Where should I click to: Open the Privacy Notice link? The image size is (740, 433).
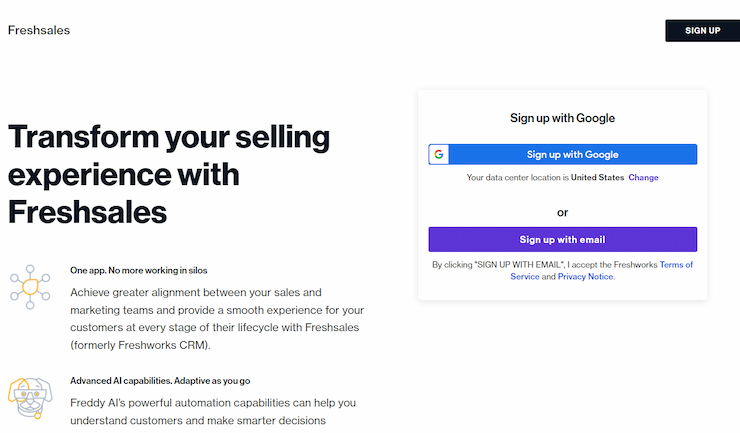[x=585, y=277]
